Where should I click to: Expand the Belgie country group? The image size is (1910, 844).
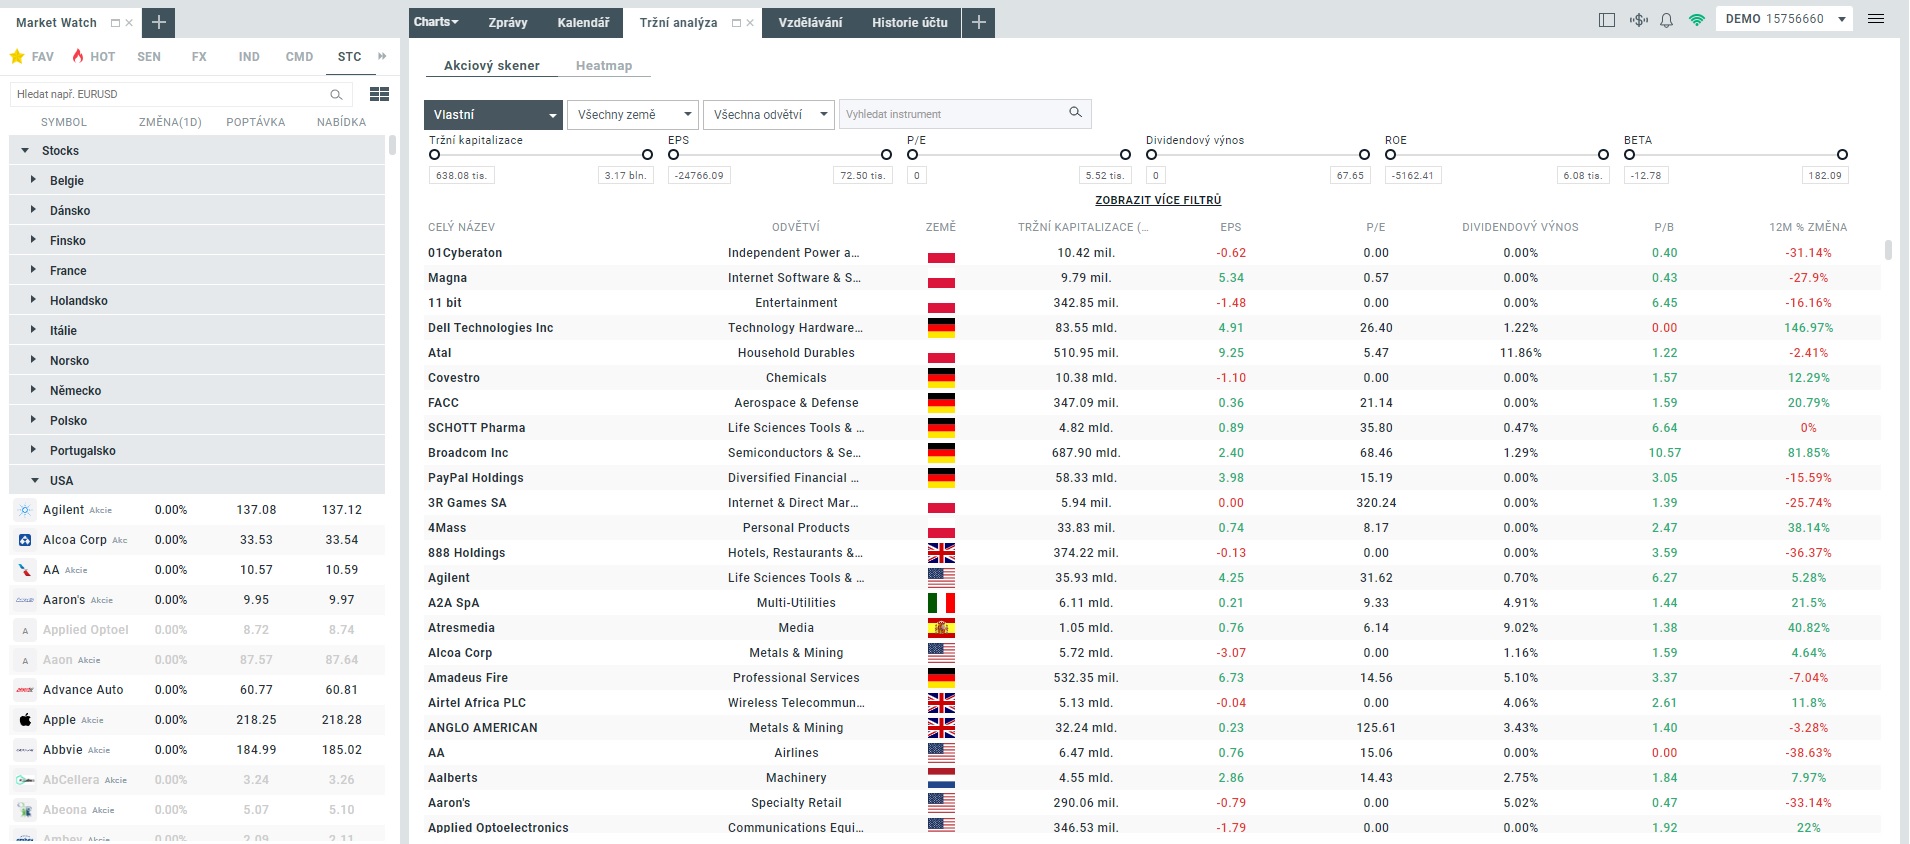coord(33,180)
